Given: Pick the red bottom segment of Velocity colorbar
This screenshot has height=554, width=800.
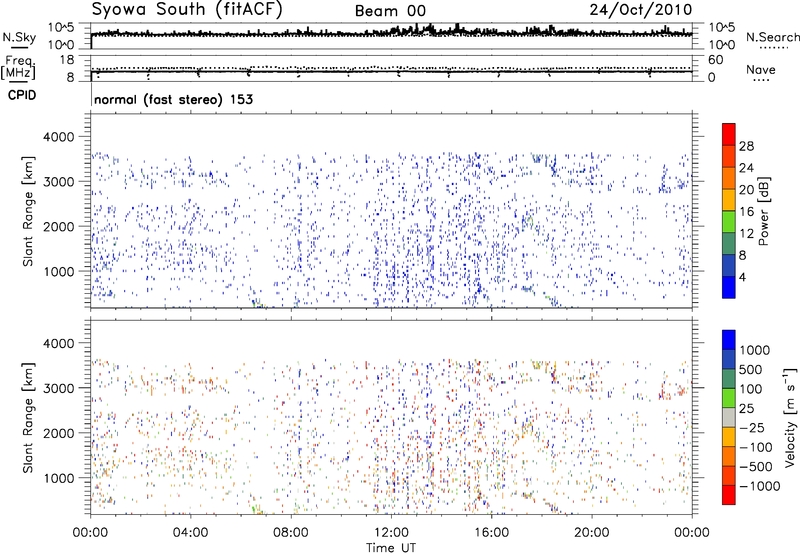Looking at the screenshot, I should (729, 495).
